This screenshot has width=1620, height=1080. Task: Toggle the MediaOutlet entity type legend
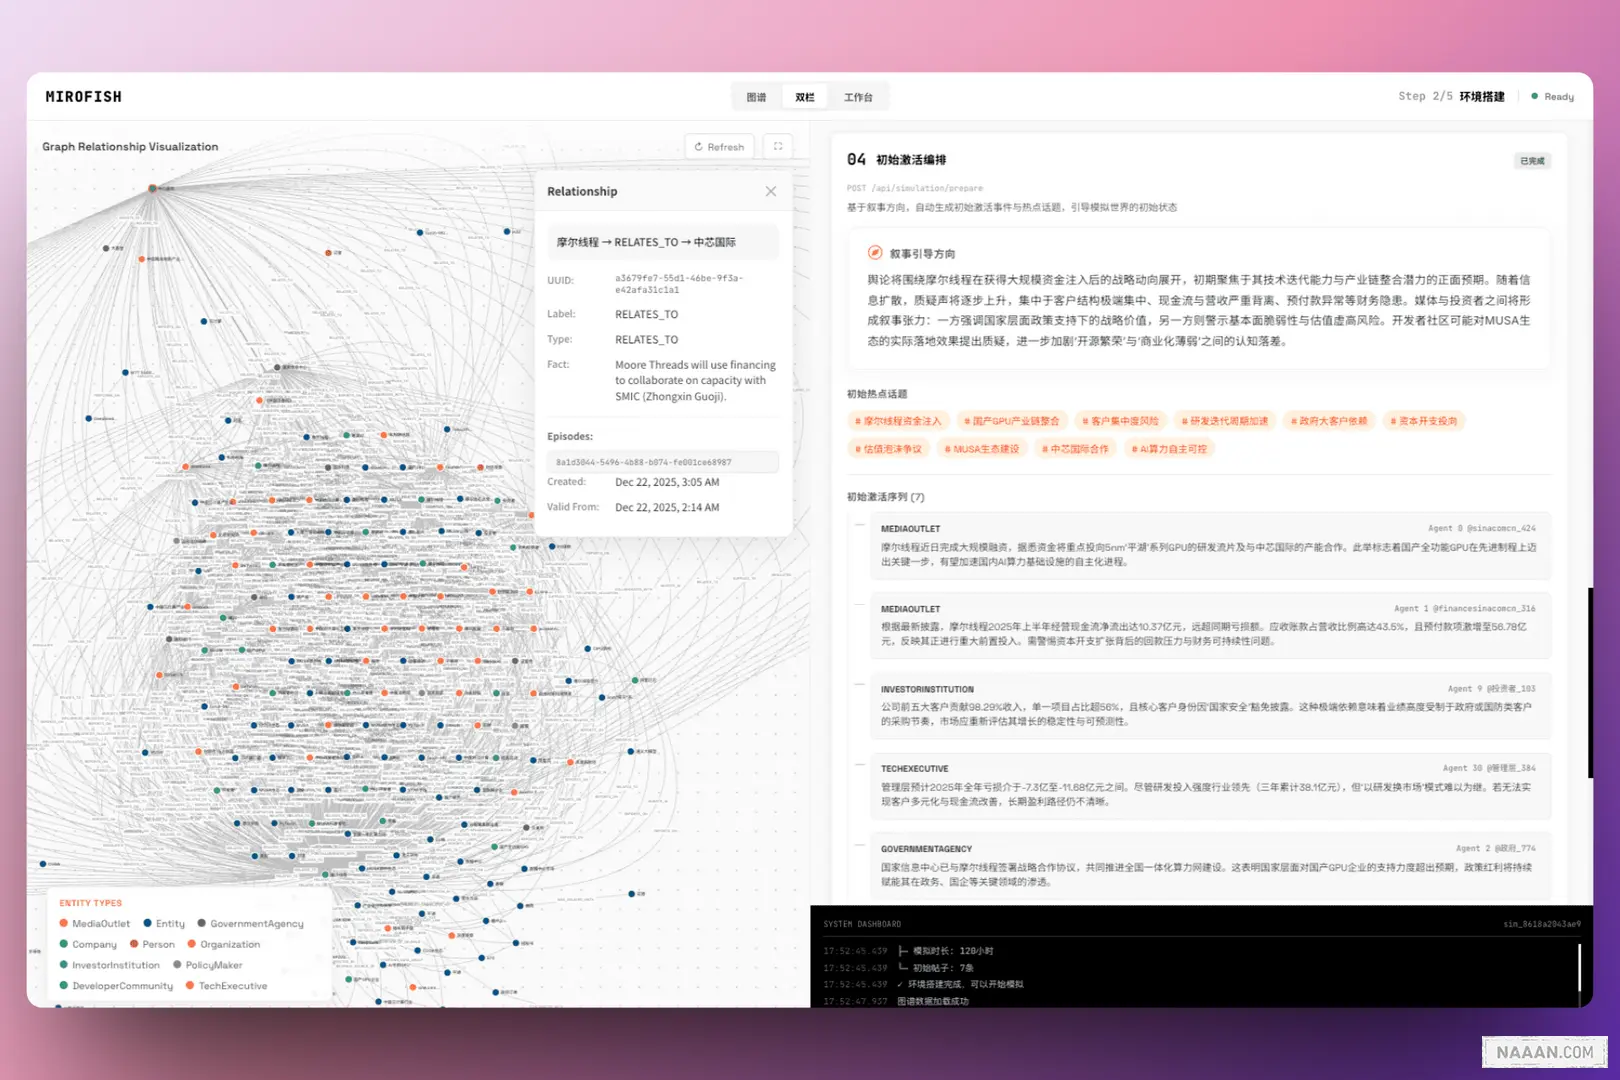(x=95, y=924)
